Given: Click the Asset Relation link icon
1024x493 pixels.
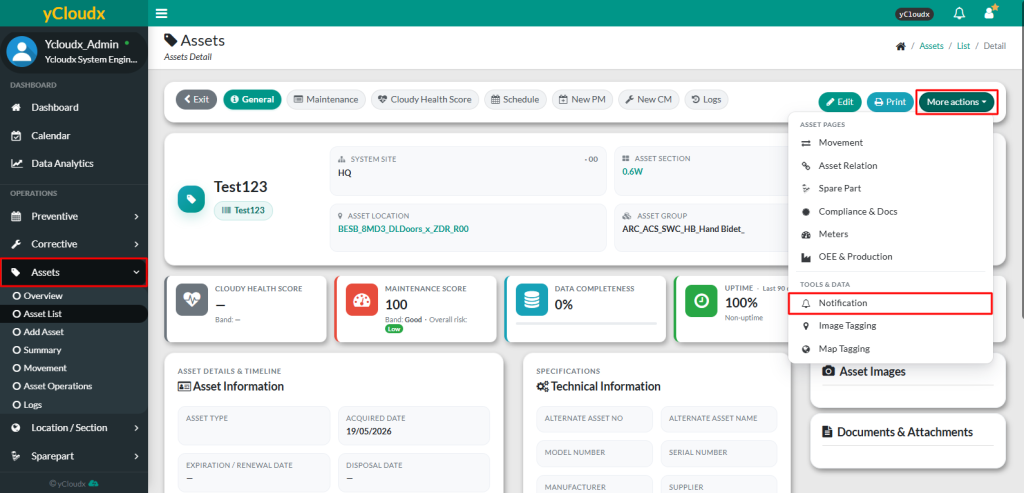Looking at the screenshot, I should point(806,166).
